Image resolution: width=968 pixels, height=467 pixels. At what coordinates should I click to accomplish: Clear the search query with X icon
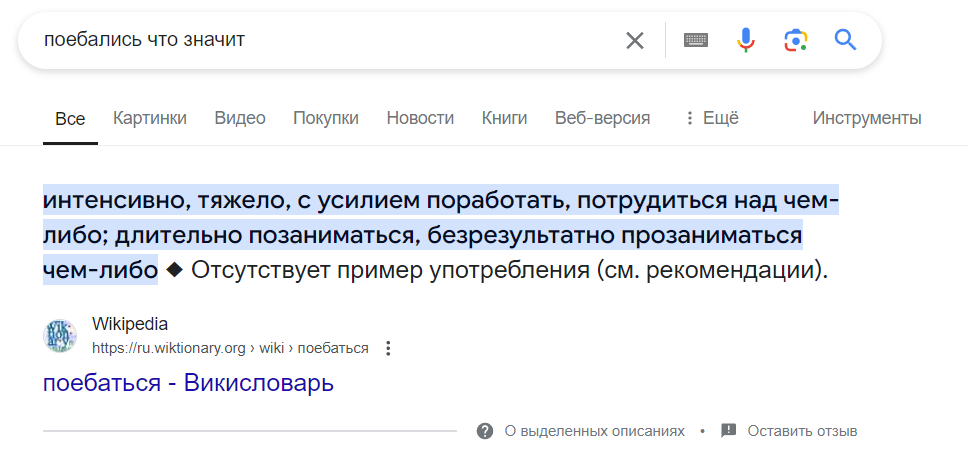pos(635,40)
